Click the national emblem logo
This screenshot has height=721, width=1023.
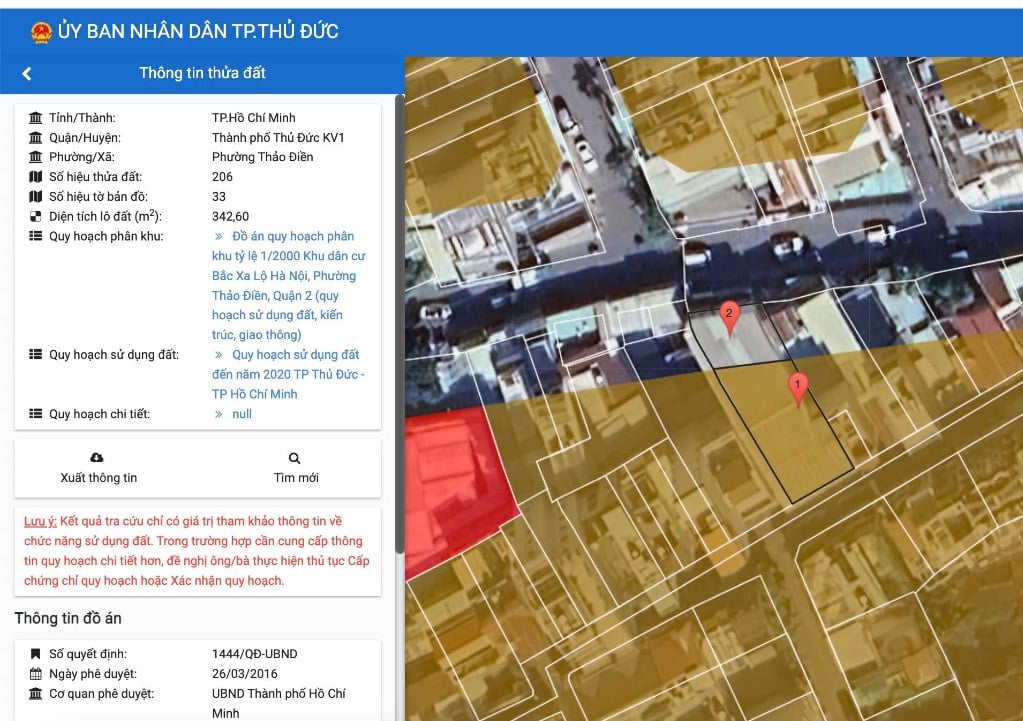pyautogui.click(x=41, y=31)
